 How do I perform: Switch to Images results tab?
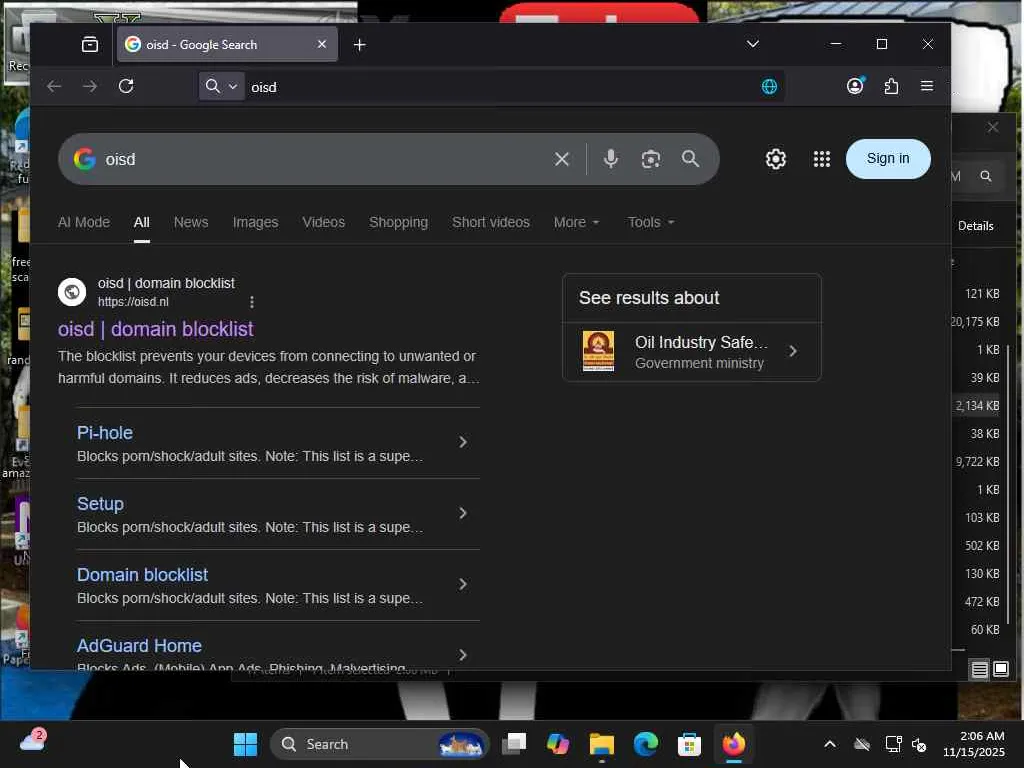click(x=255, y=222)
